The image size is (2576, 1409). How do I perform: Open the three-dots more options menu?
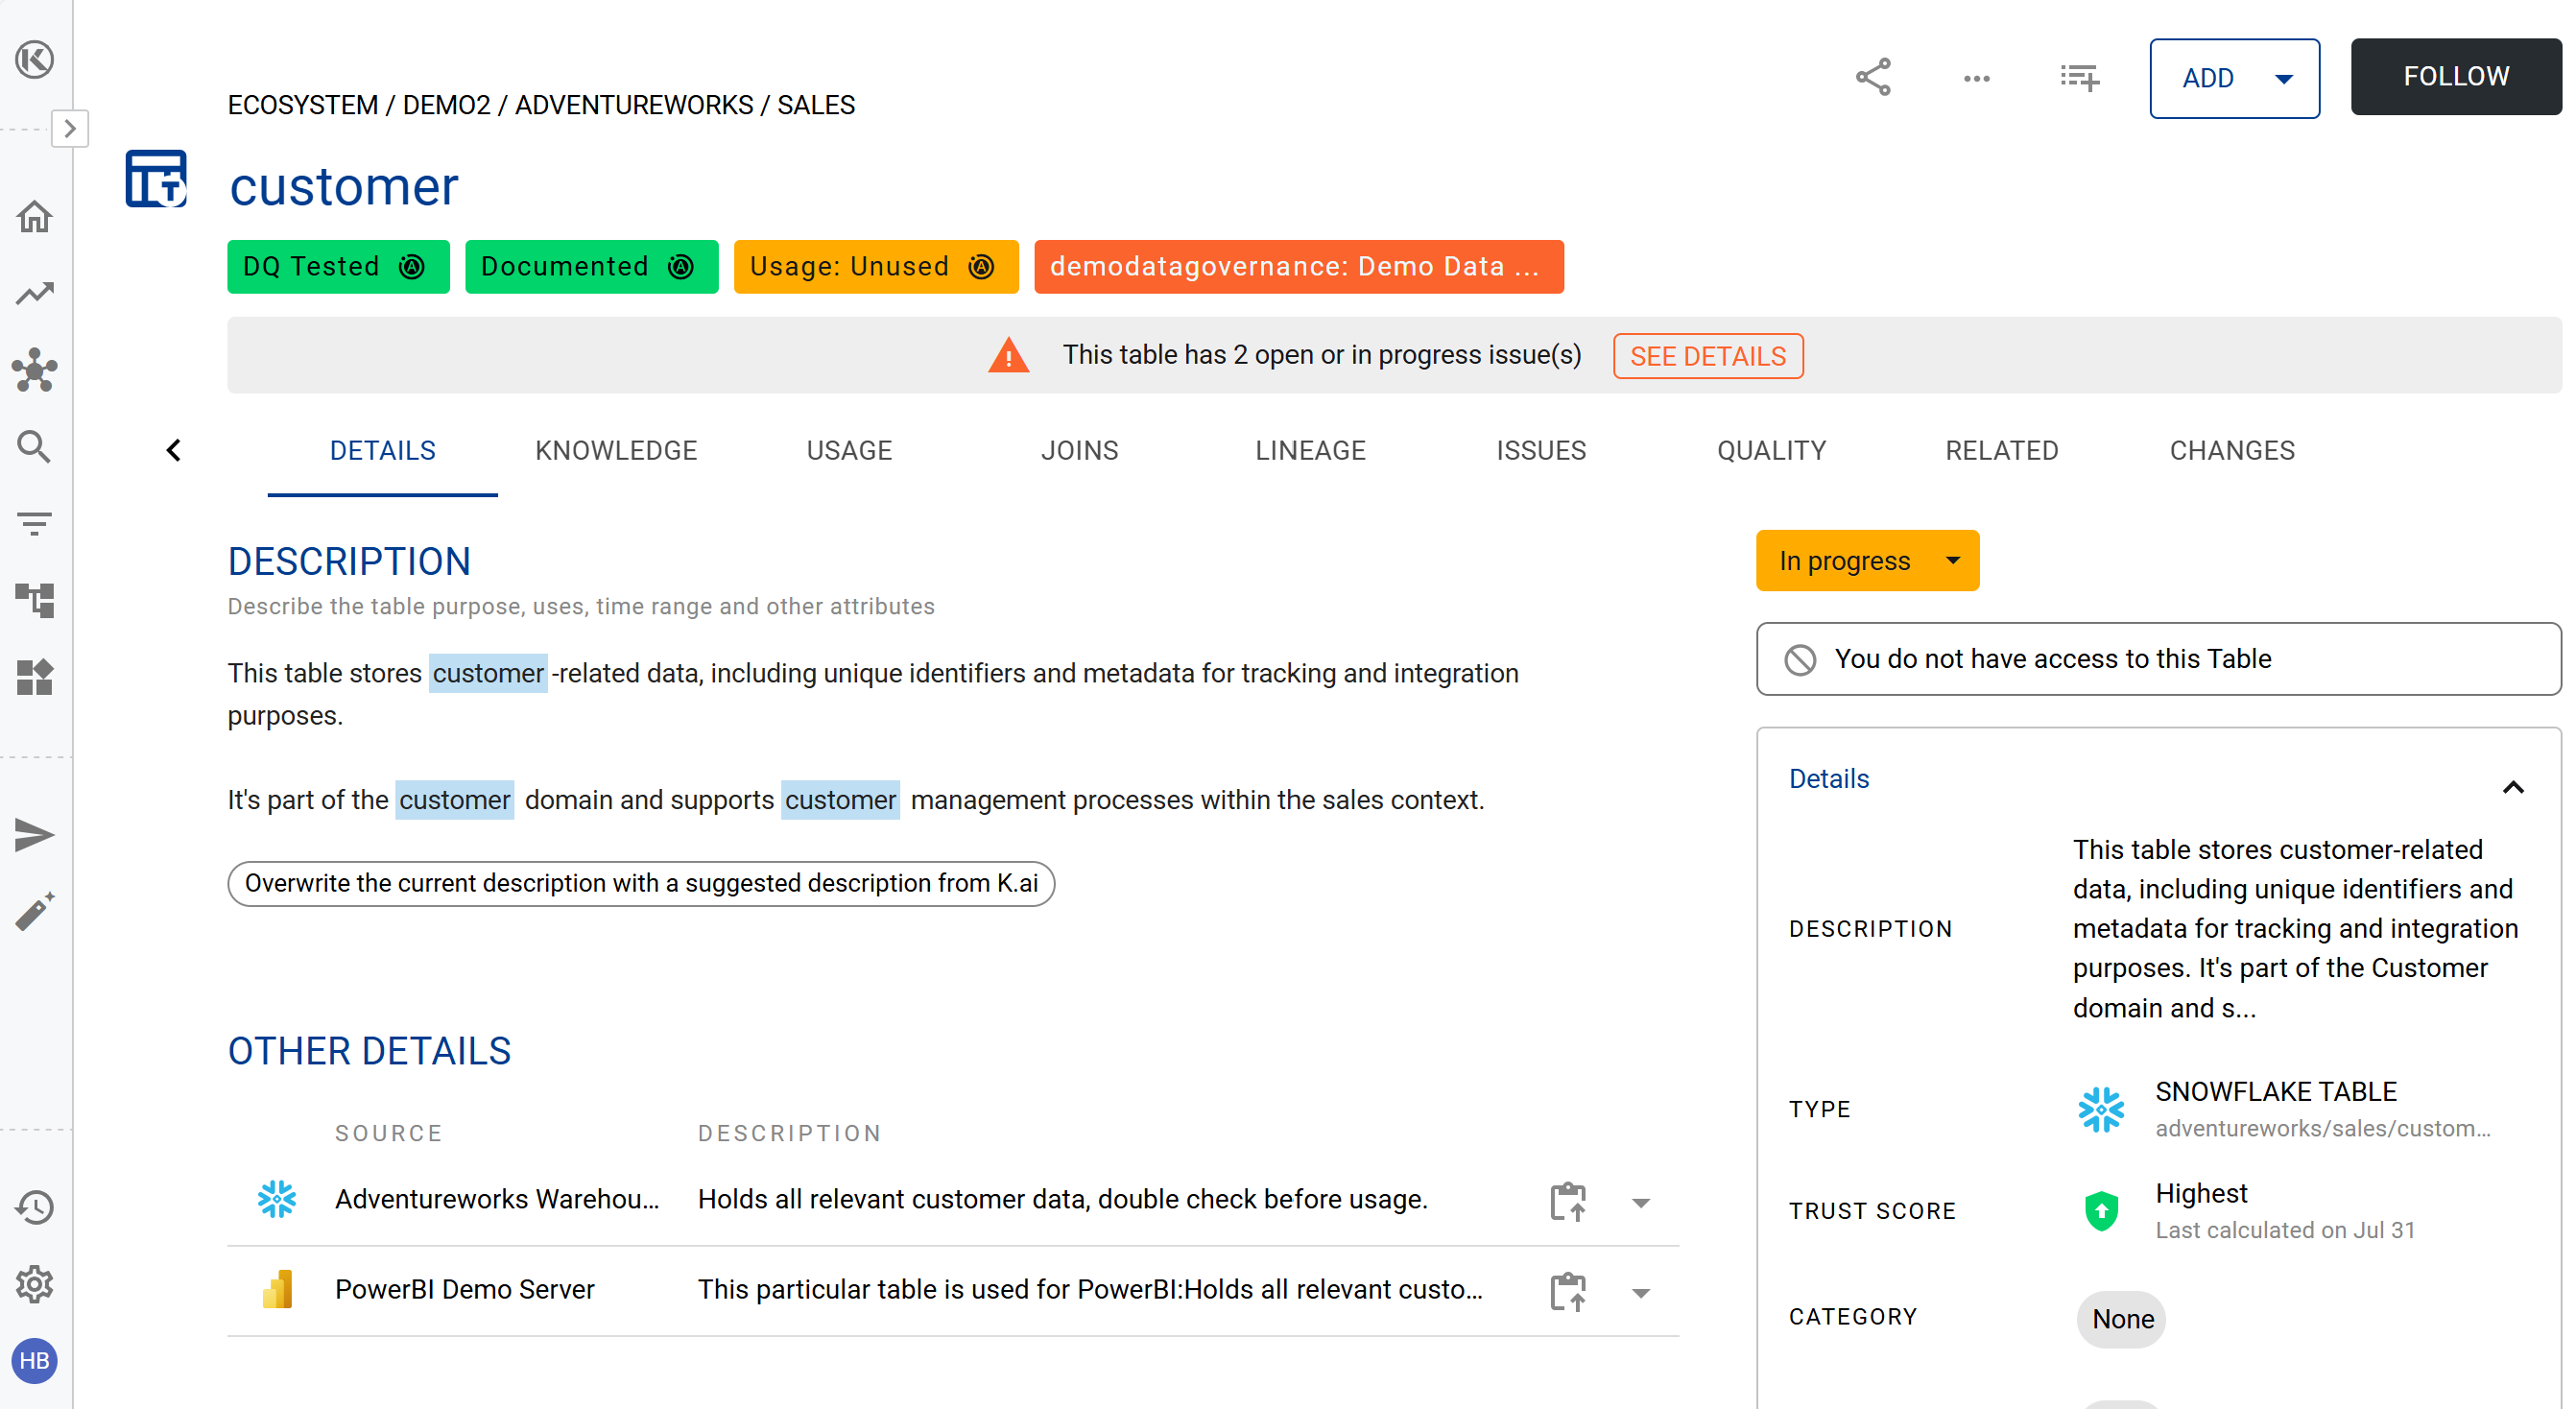1976,78
